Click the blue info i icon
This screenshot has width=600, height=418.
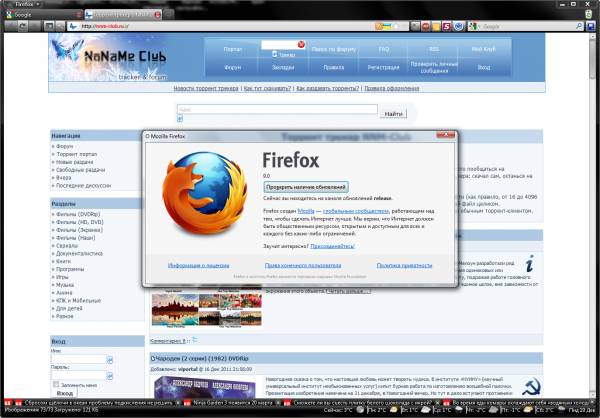click(x=529, y=264)
